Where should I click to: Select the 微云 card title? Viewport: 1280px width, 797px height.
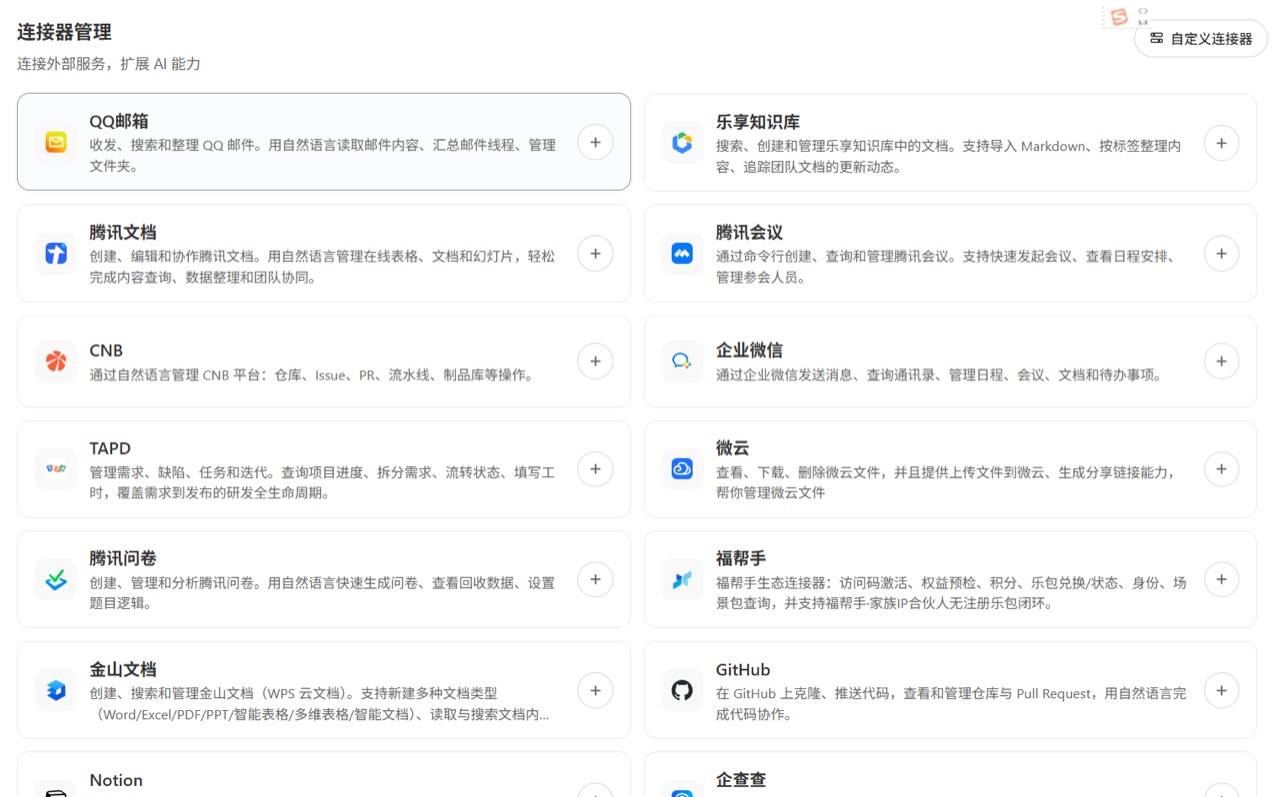click(733, 448)
